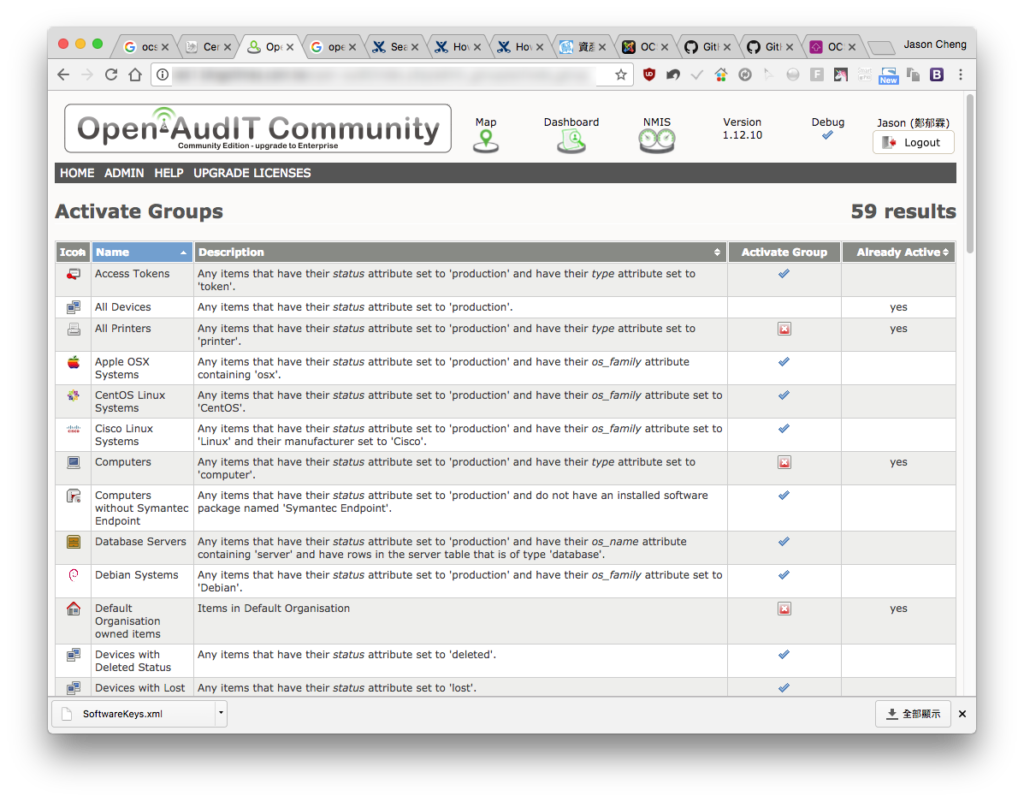Deactivate the Computers group red X

pyautogui.click(x=784, y=462)
